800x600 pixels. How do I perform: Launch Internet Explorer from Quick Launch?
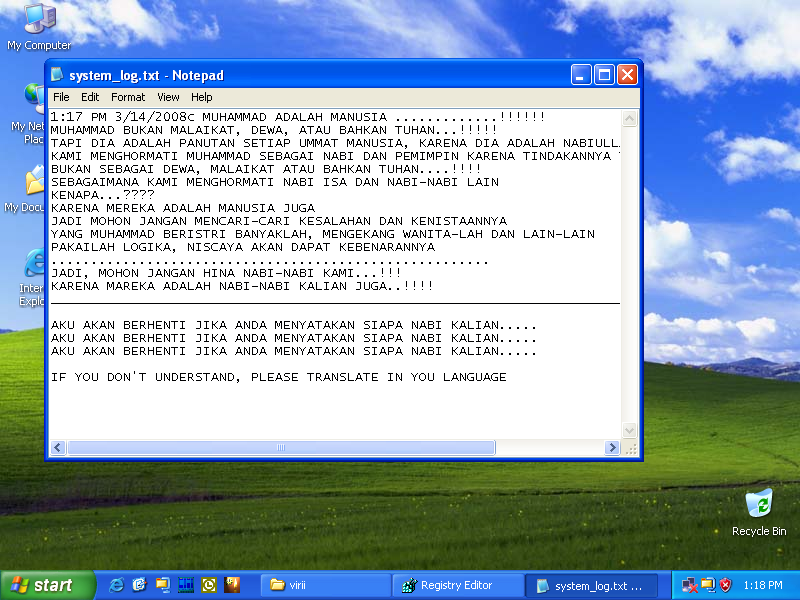[116, 585]
